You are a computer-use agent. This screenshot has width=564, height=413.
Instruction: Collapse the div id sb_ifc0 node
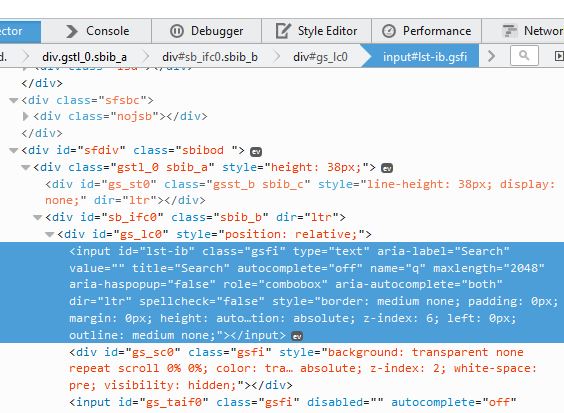[x=37, y=217]
